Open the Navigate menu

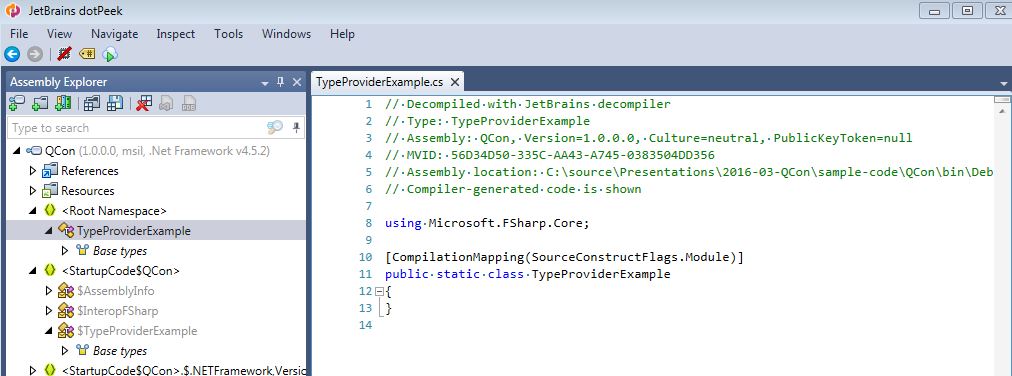[114, 34]
